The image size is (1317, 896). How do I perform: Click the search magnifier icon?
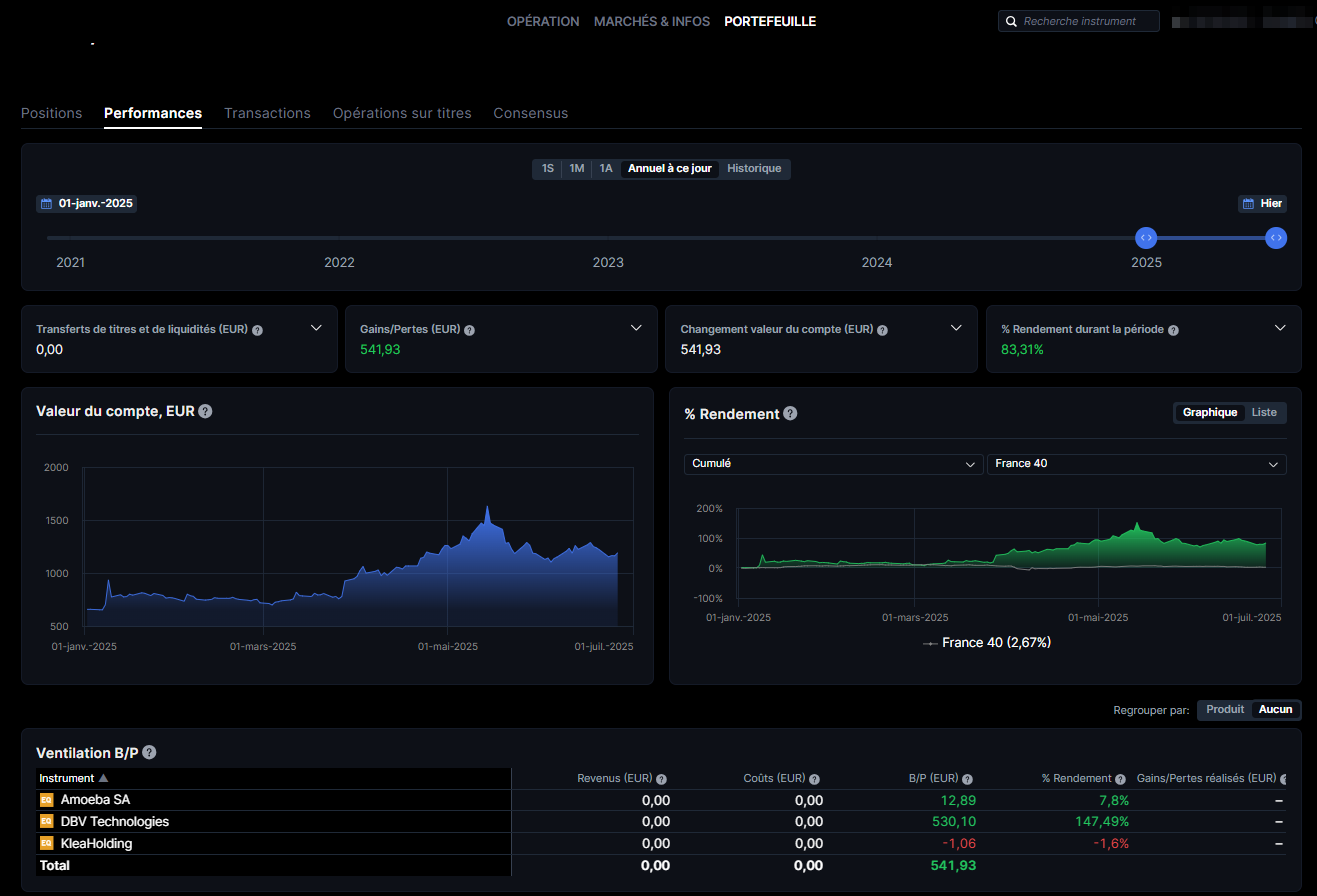(x=1011, y=21)
